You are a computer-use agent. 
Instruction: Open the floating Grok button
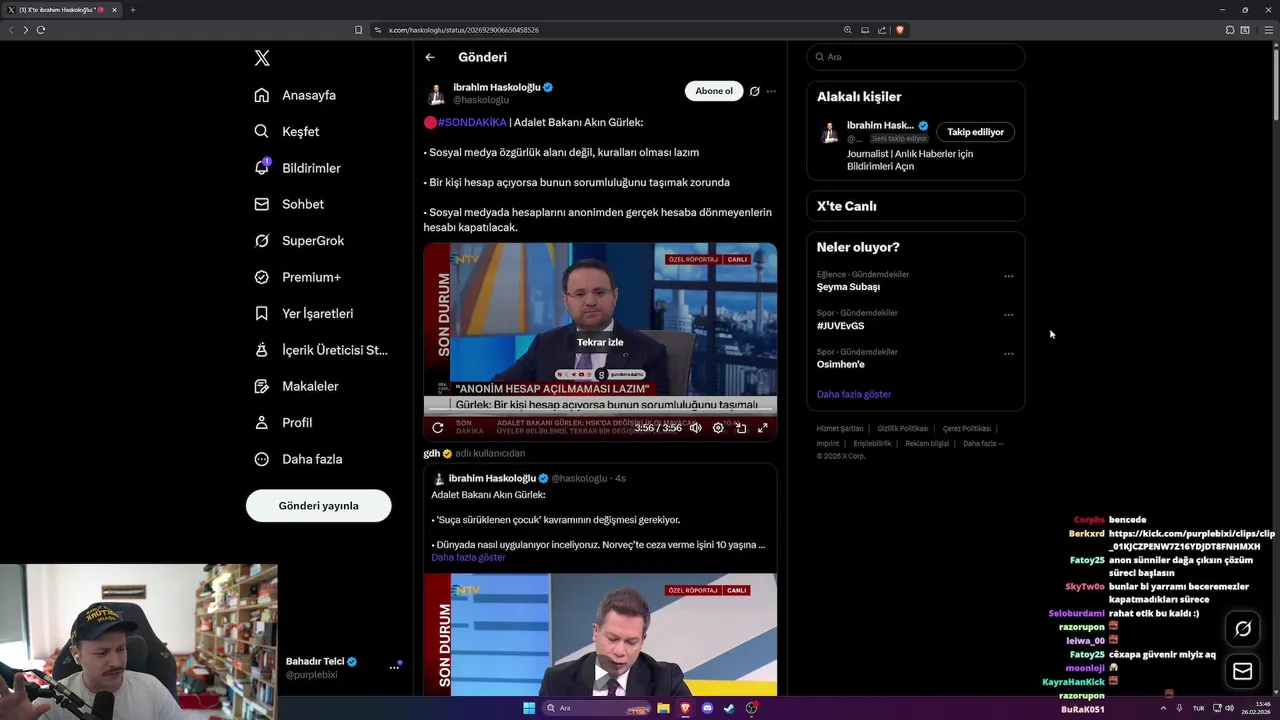(x=1243, y=629)
